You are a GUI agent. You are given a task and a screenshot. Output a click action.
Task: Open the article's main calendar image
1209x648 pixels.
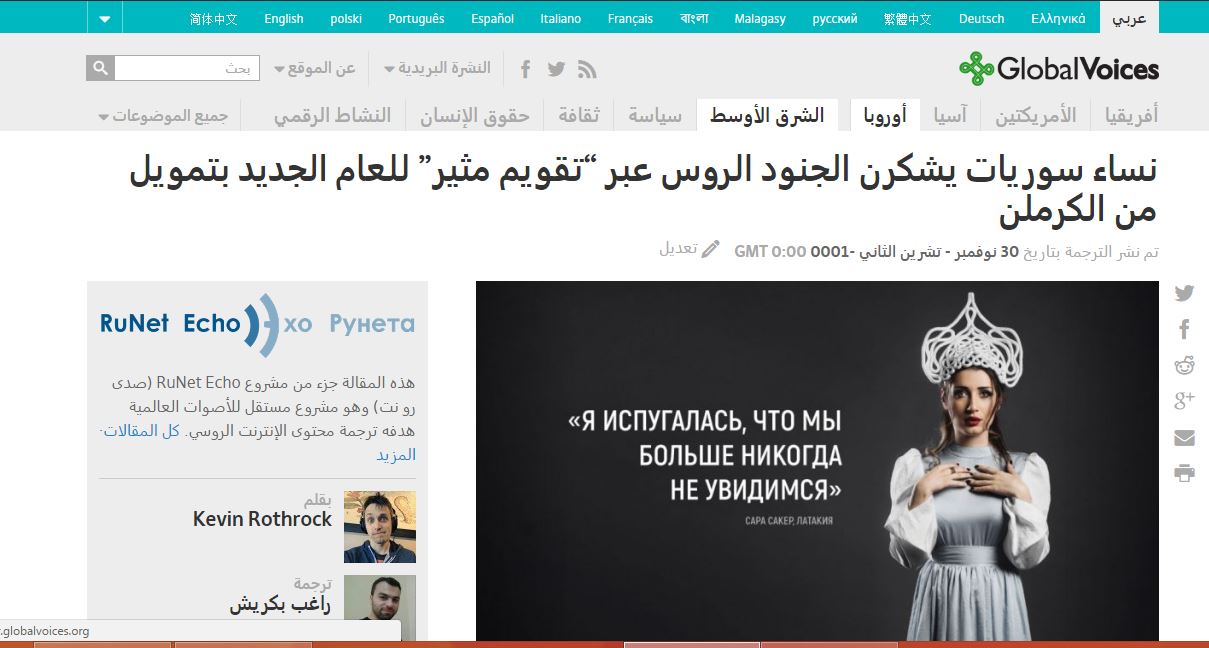point(817,460)
